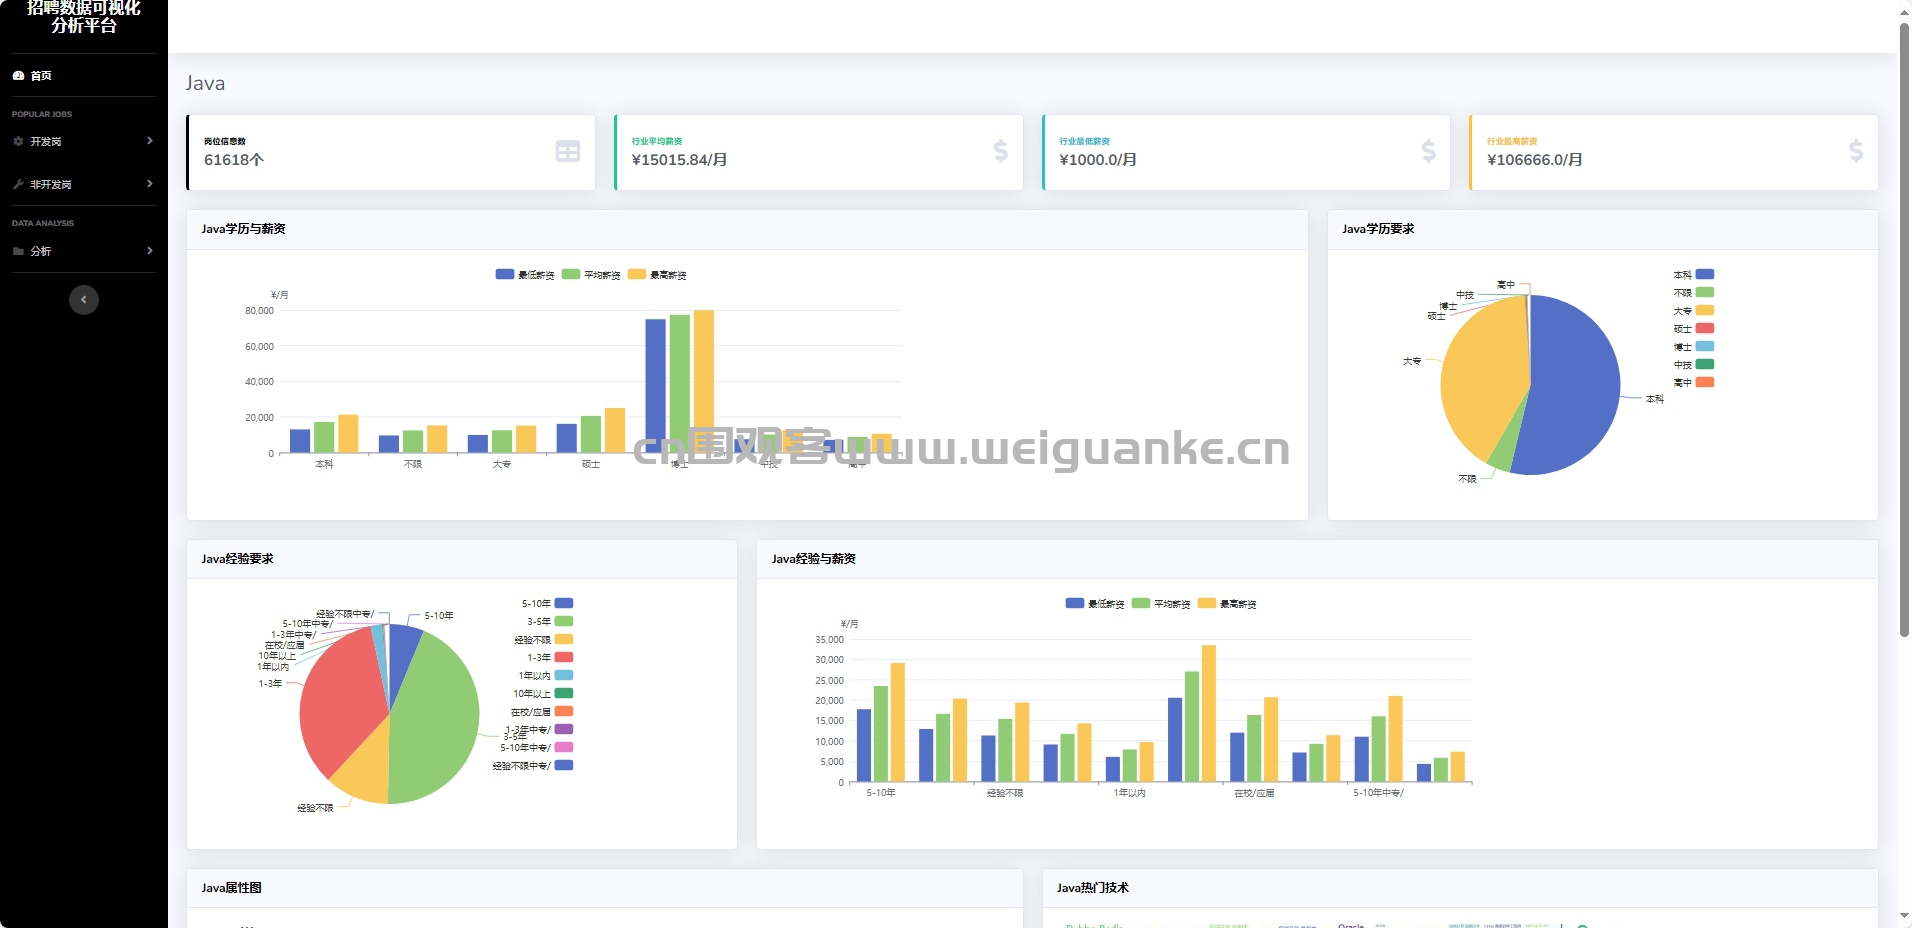Toggle 平均薪资 legend in Java经验与薪资 chart

click(x=1161, y=603)
